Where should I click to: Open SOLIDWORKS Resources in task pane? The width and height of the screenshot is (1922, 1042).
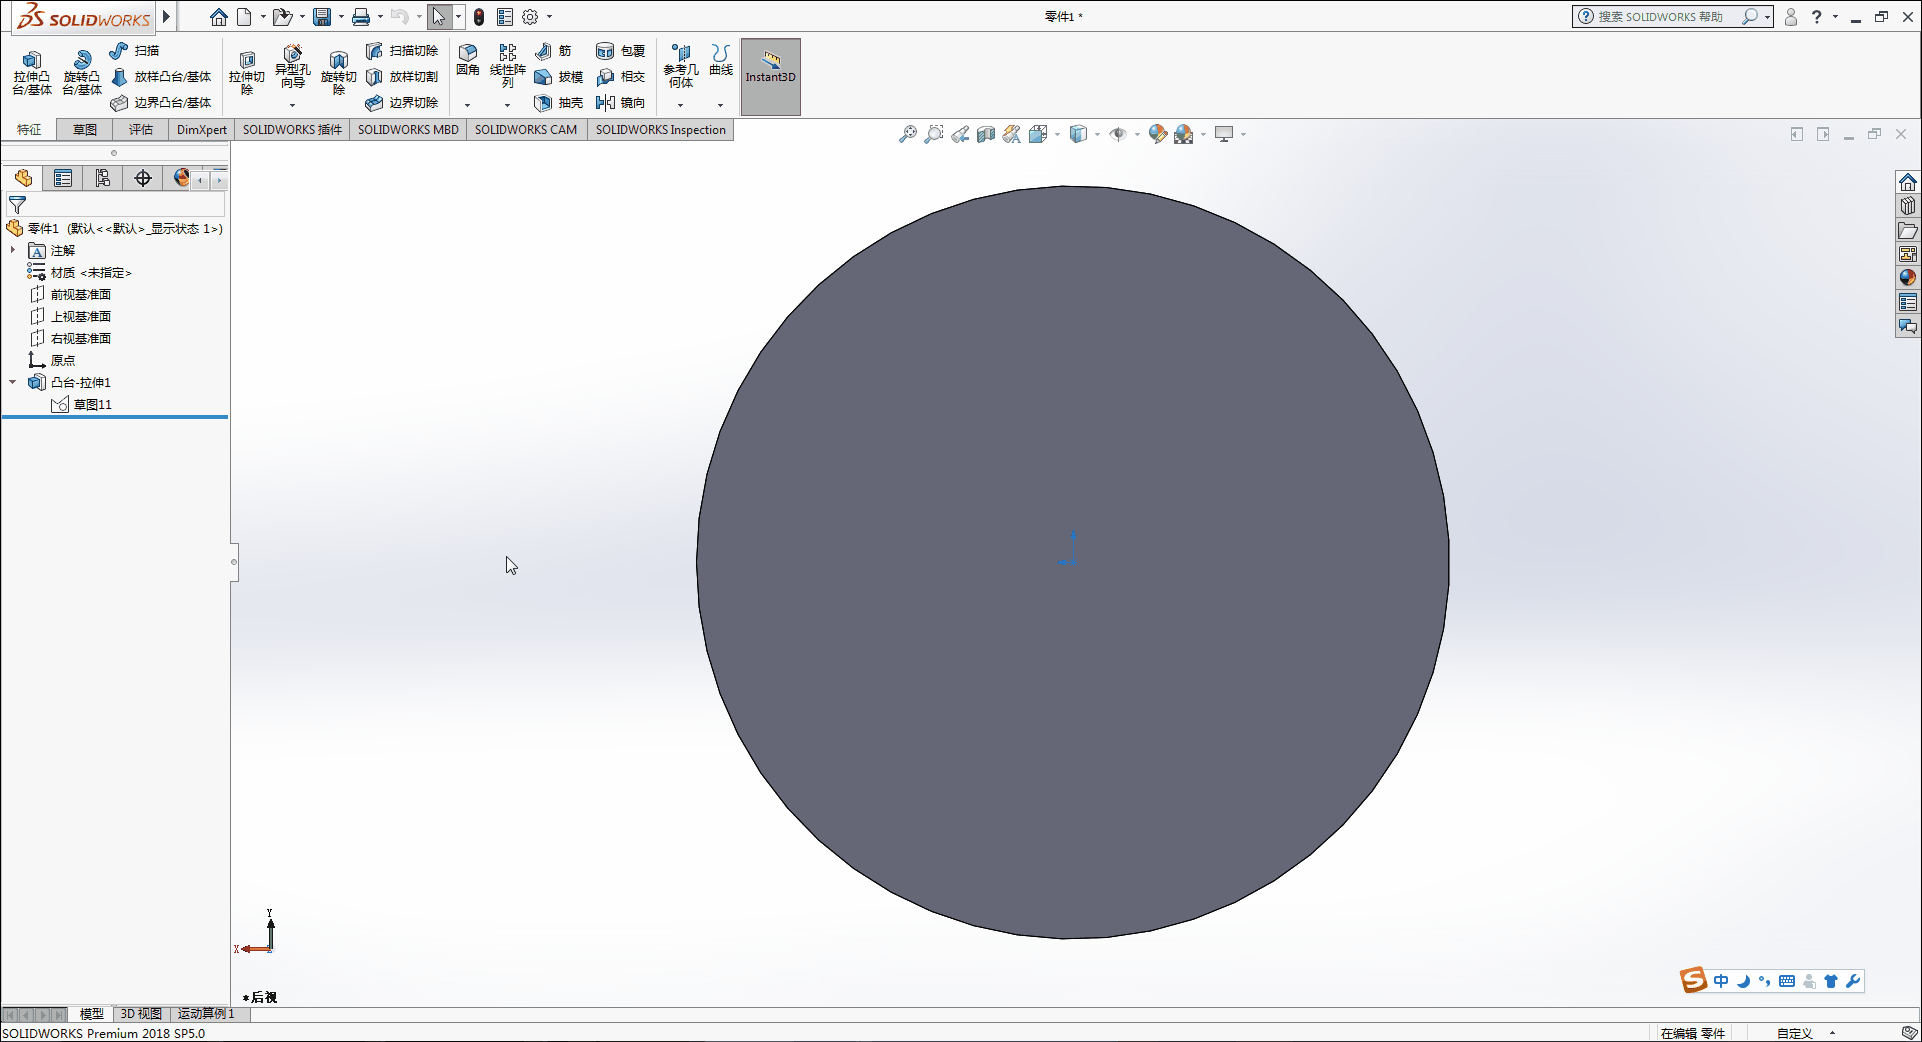(x=1908, y=182)
